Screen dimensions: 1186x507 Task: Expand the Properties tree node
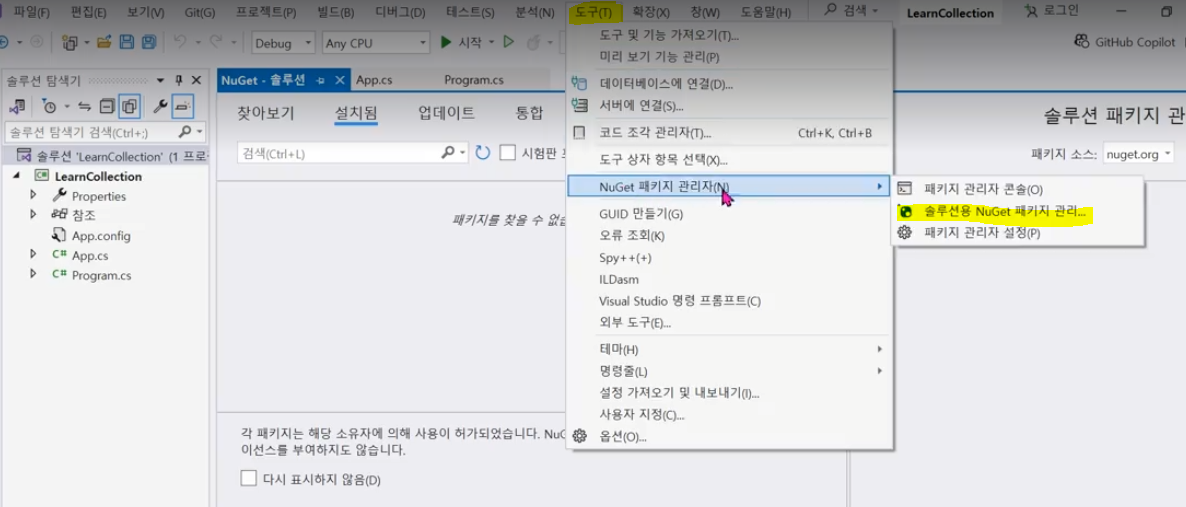(33, 195)
